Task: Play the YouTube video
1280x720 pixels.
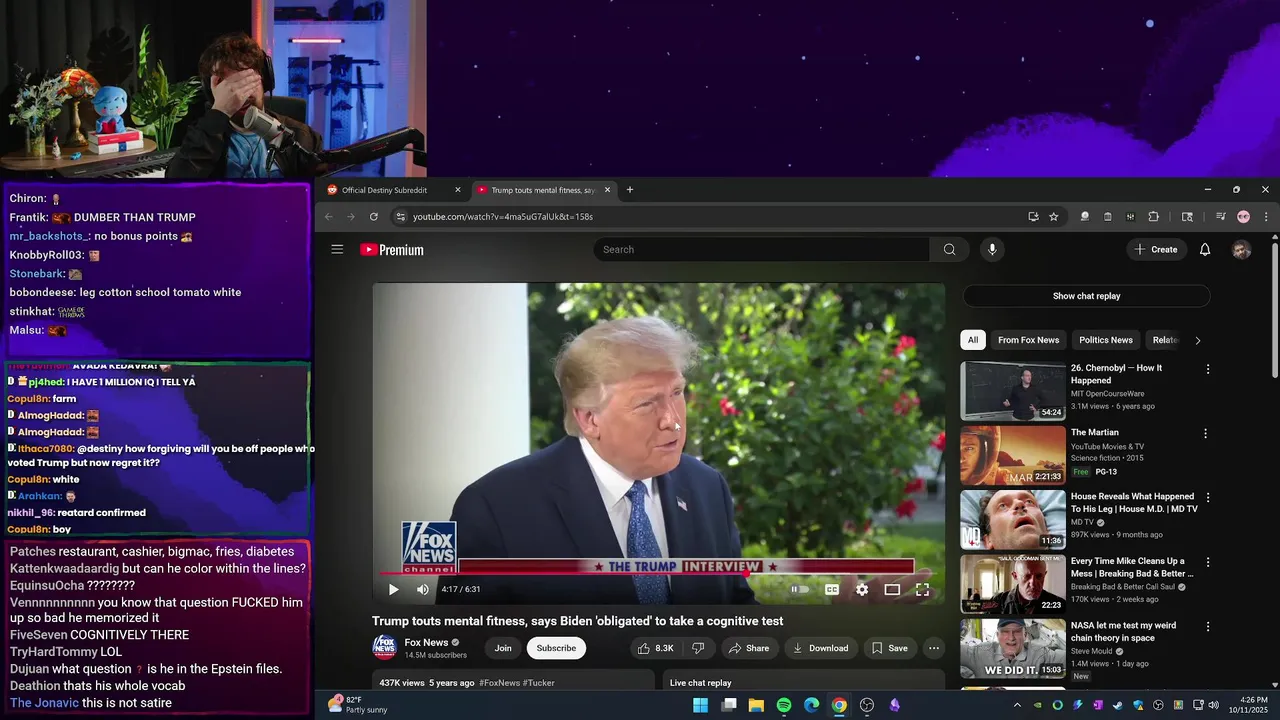Action: tap(393, 590)
